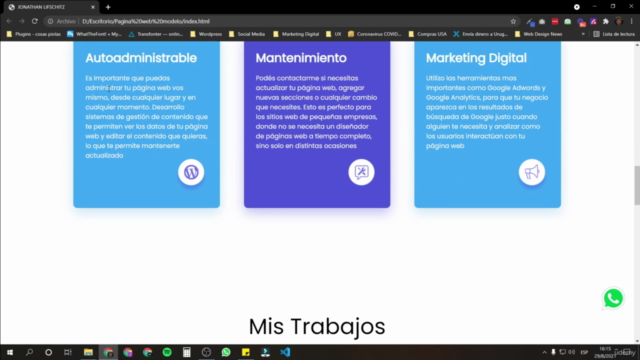Screen dimensions: 640x360
Task: Open the Web Design News bookmark folder
Action: (x=538, y=34)
